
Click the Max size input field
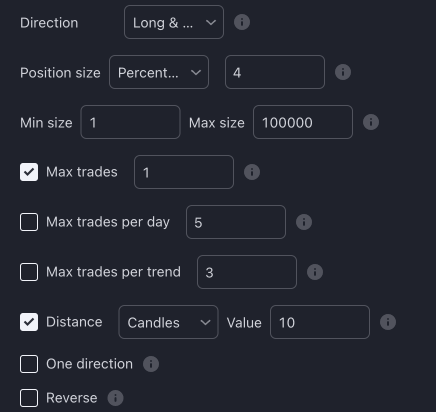303,122
